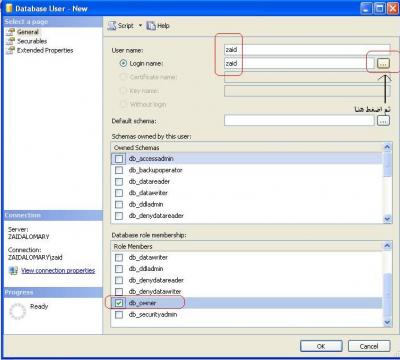The width and height of the screenshot is (400, 360).
Task: Check db_denydatareader in Owned Schemas
Action: (119, 216)
